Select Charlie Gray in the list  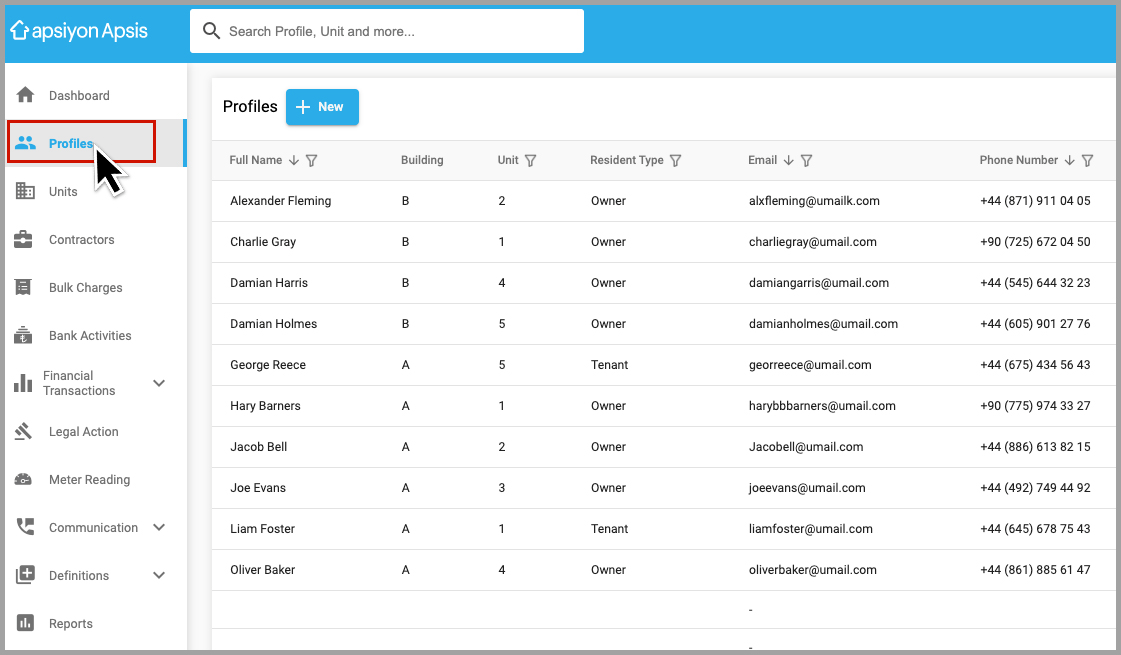[x=262, y=242]
